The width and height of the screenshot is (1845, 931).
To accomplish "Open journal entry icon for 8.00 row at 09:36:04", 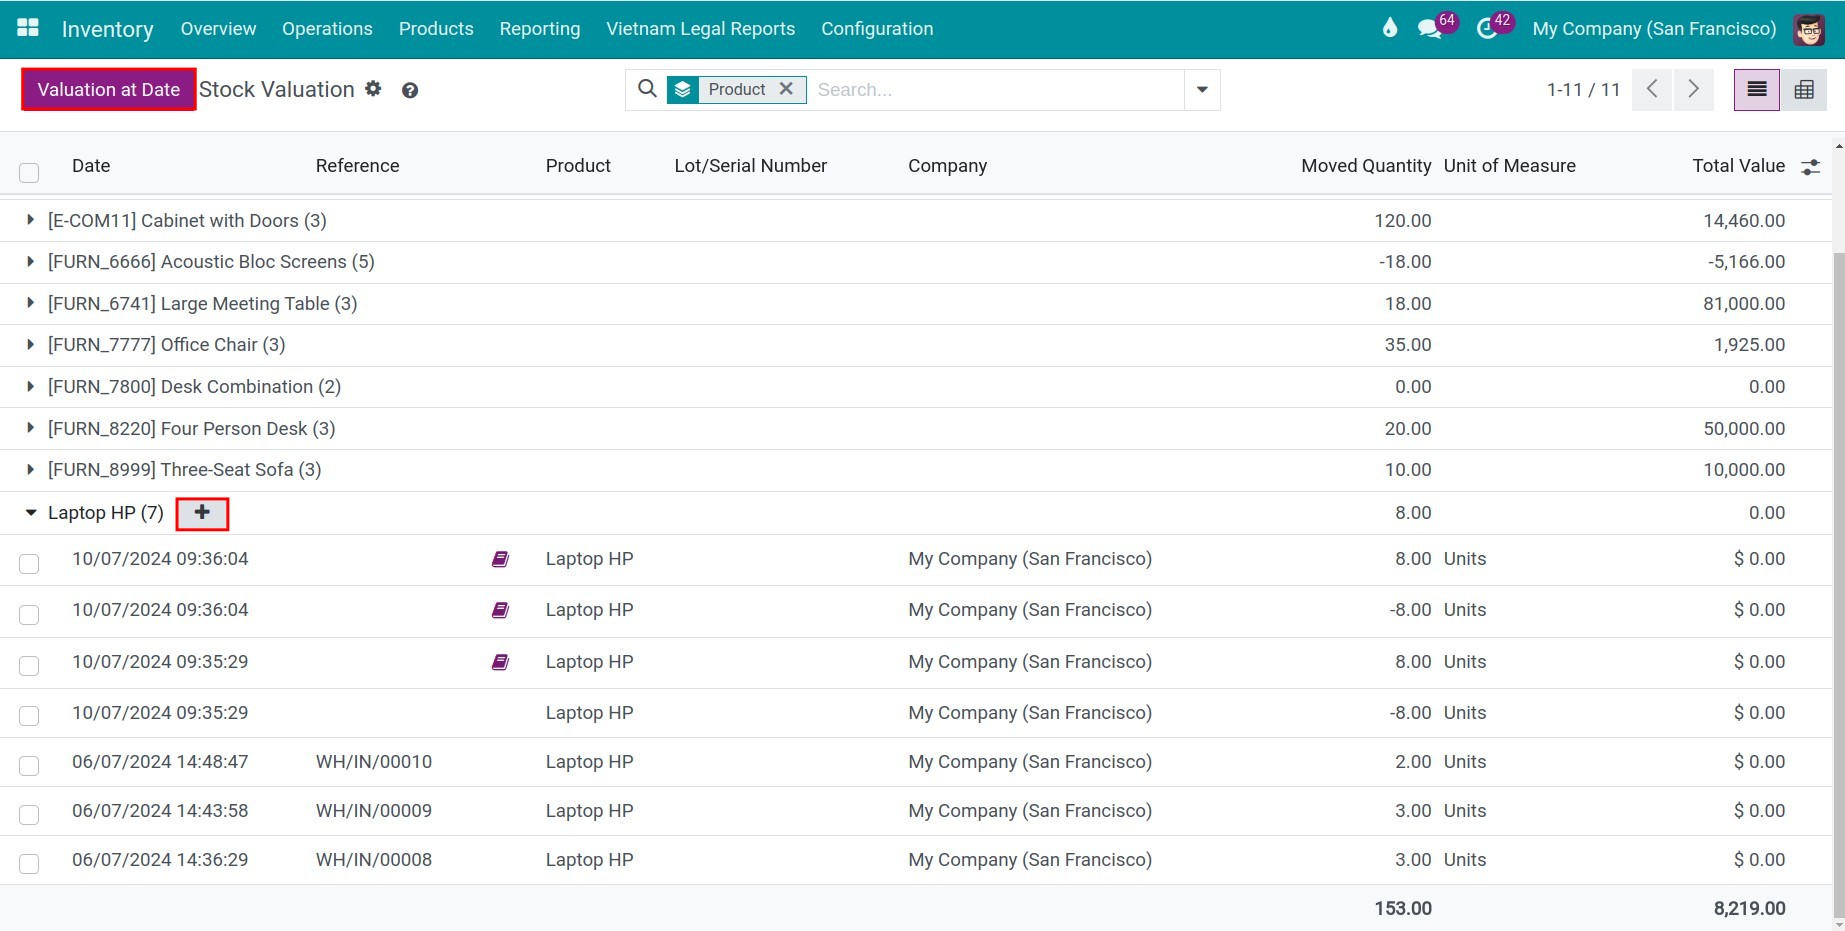I will [x=500, y=559].
